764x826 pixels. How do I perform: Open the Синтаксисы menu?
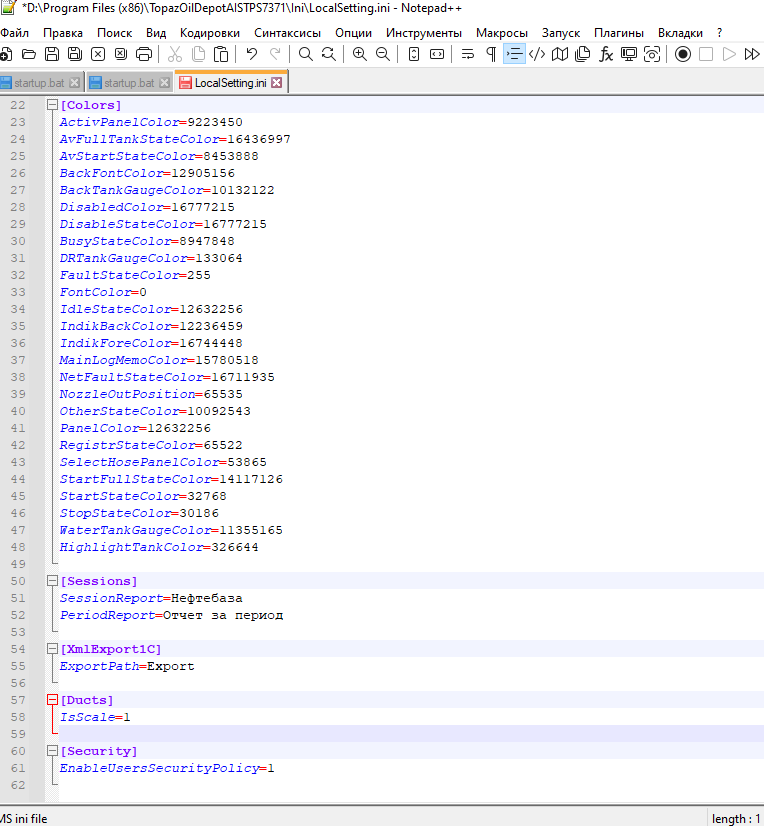pos(287,33)
